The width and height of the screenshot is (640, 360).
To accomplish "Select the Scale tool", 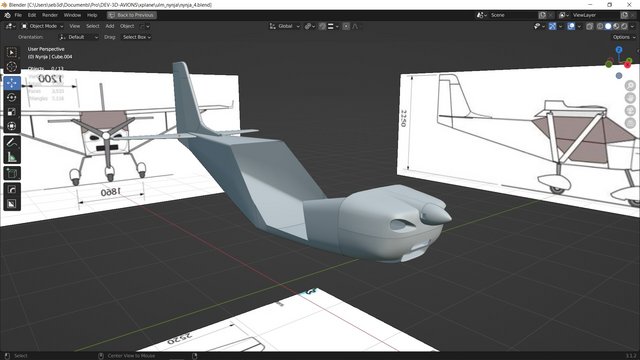I will pos(12,112).
